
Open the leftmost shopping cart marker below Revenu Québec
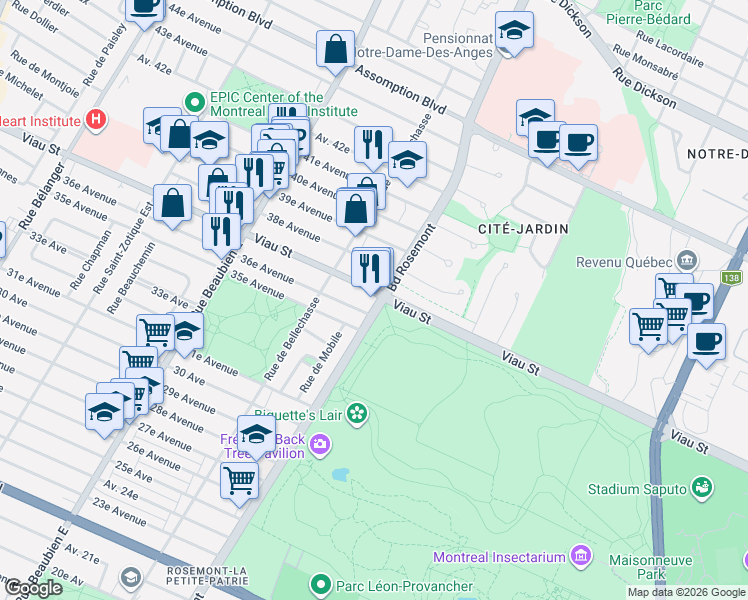[648, 327]
